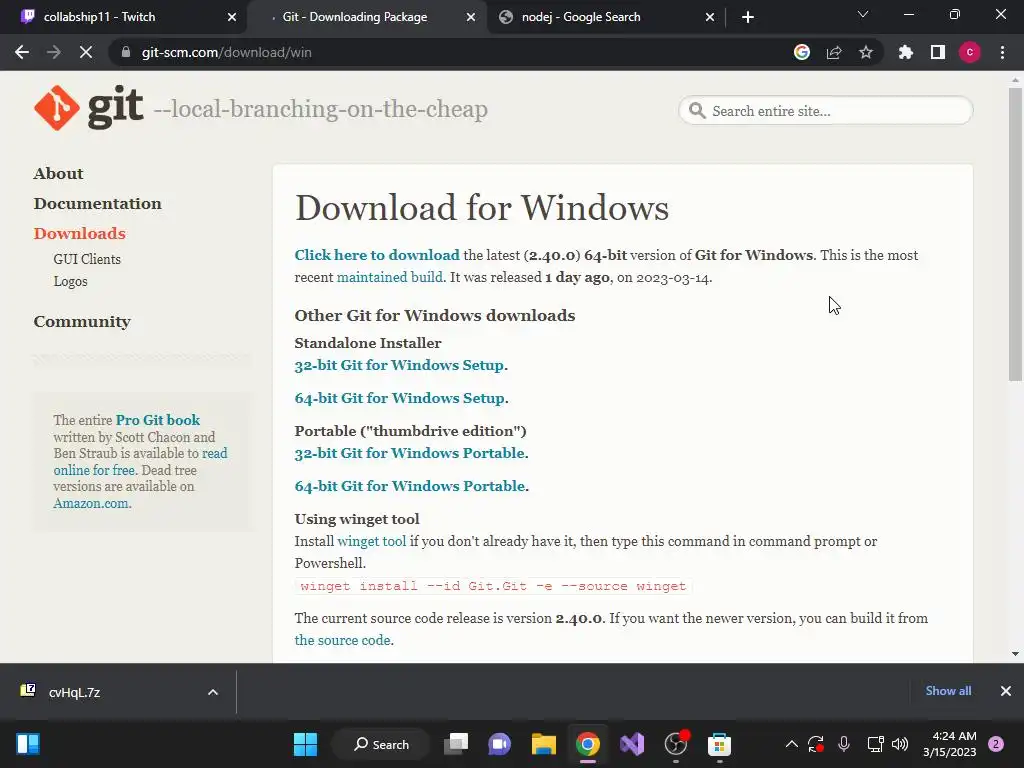The image size is (1024, 768).
Task: Click the Chrome icon in taskbar
Action: (588, 744)
